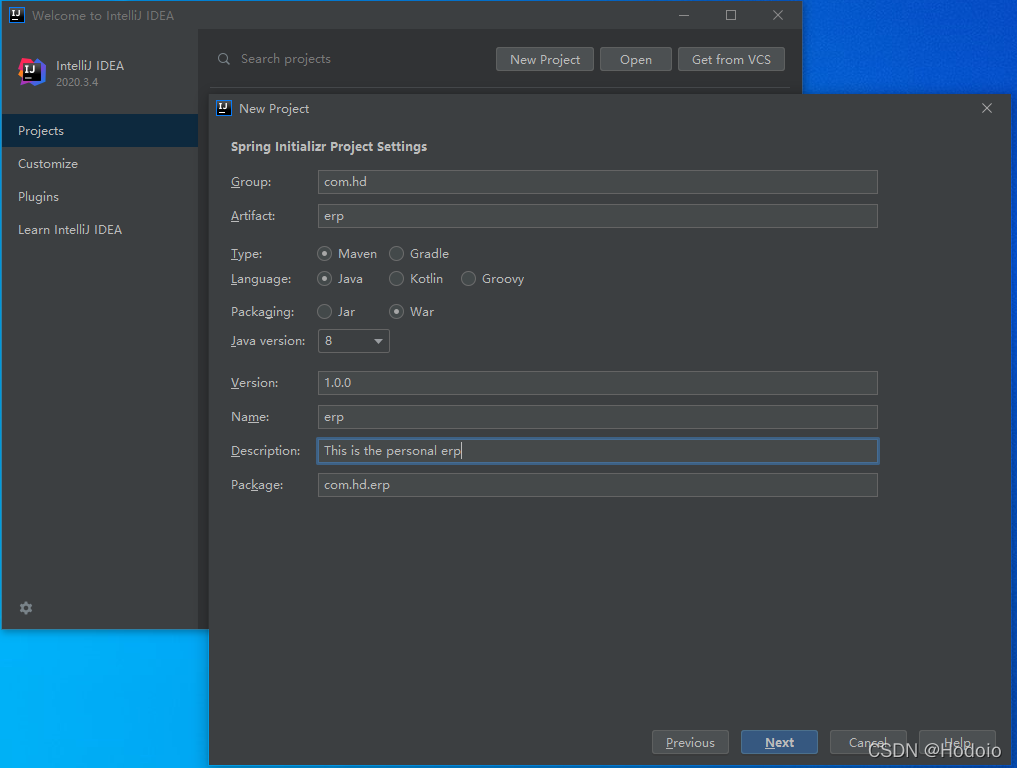
Task: Click the Spring Initializr Project Settings heading
Action: click(x=329, y=147)
